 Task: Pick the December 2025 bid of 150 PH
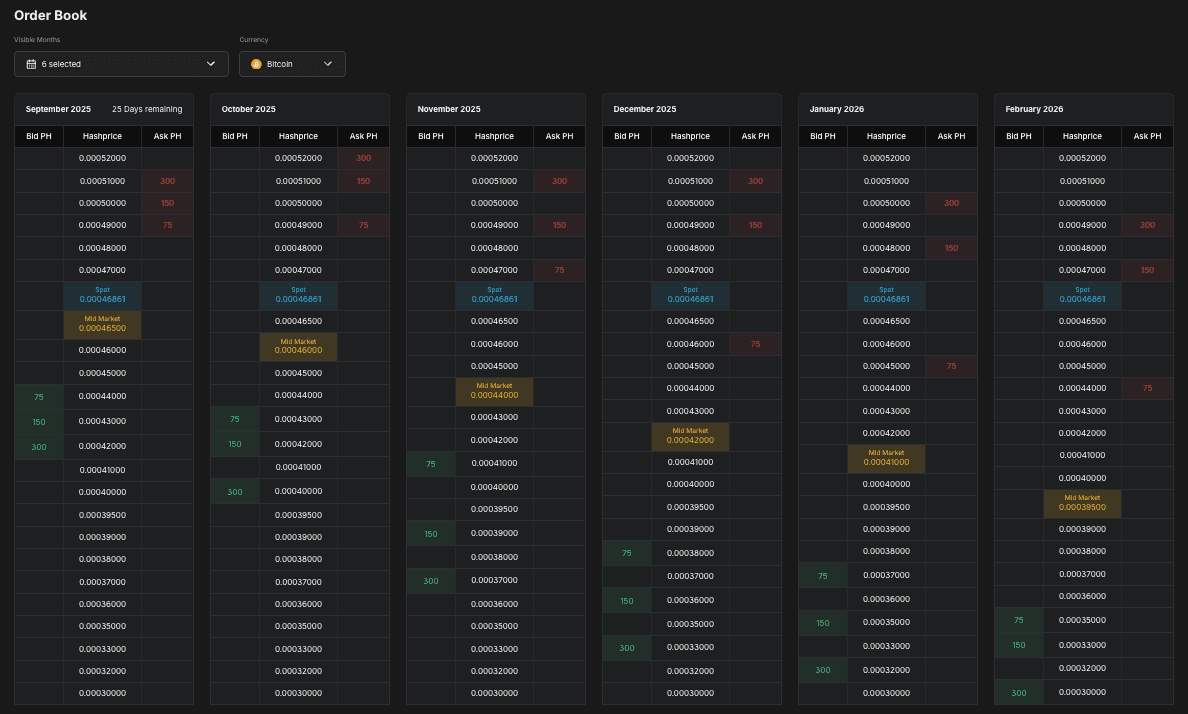point(627,601)
